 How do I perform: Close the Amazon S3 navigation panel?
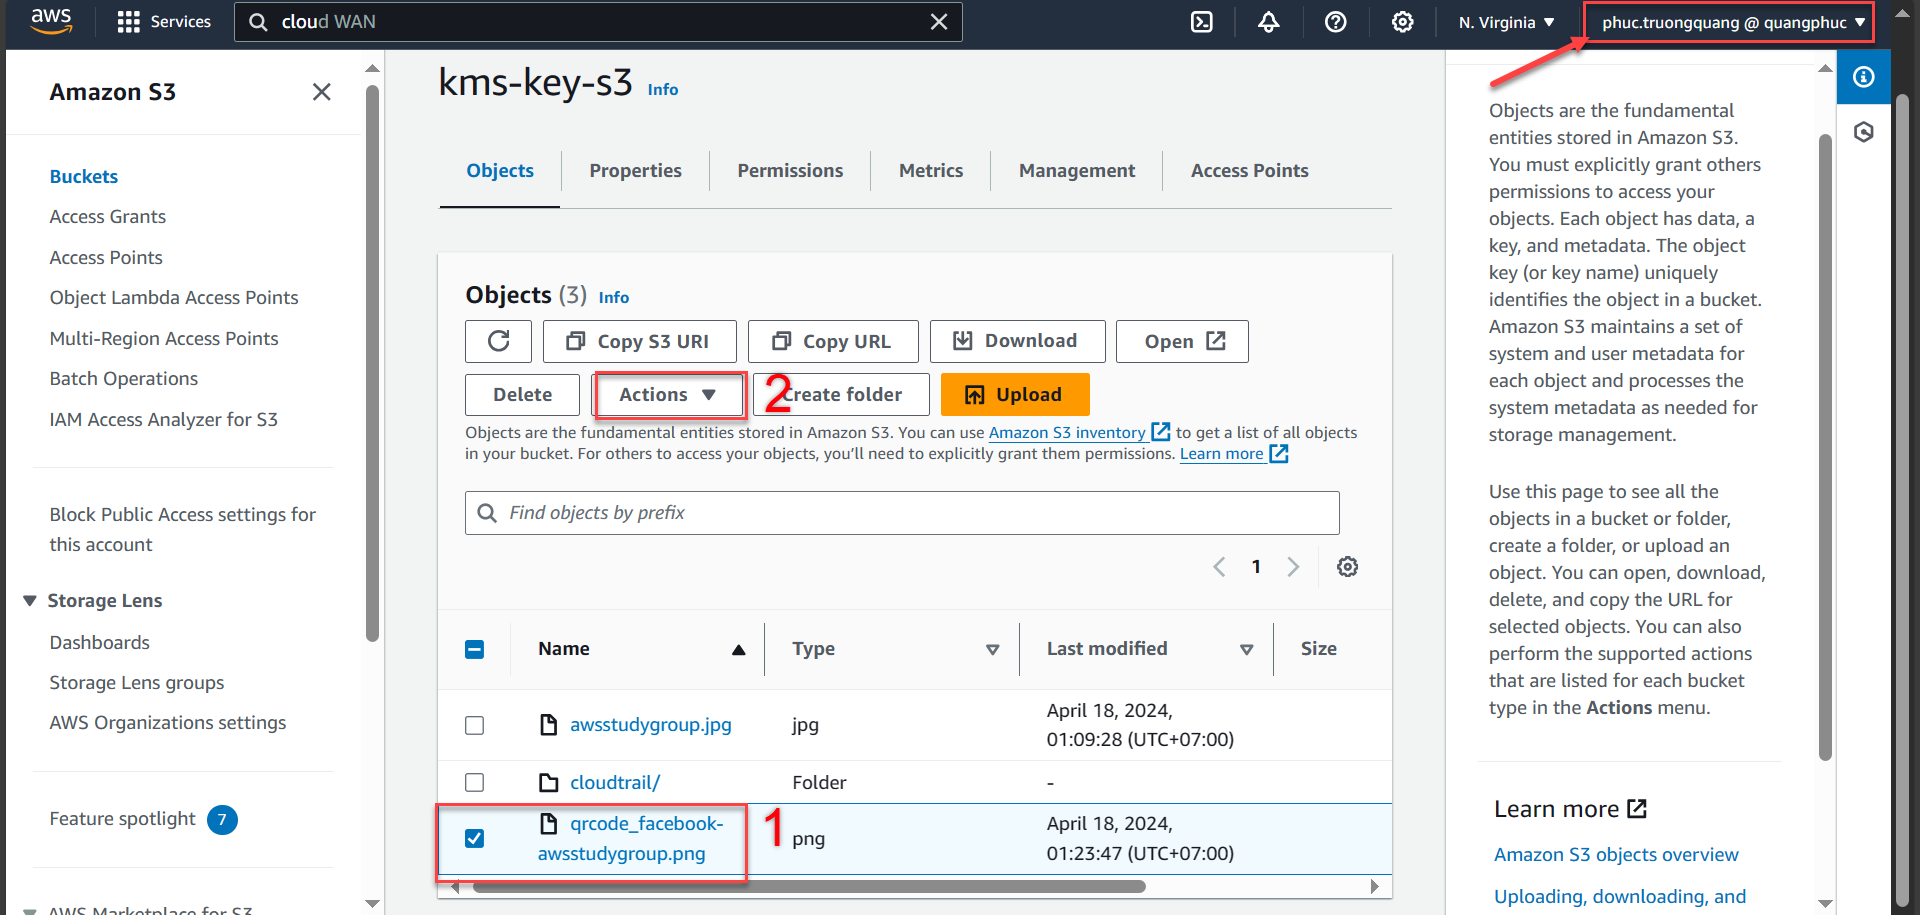321,92
